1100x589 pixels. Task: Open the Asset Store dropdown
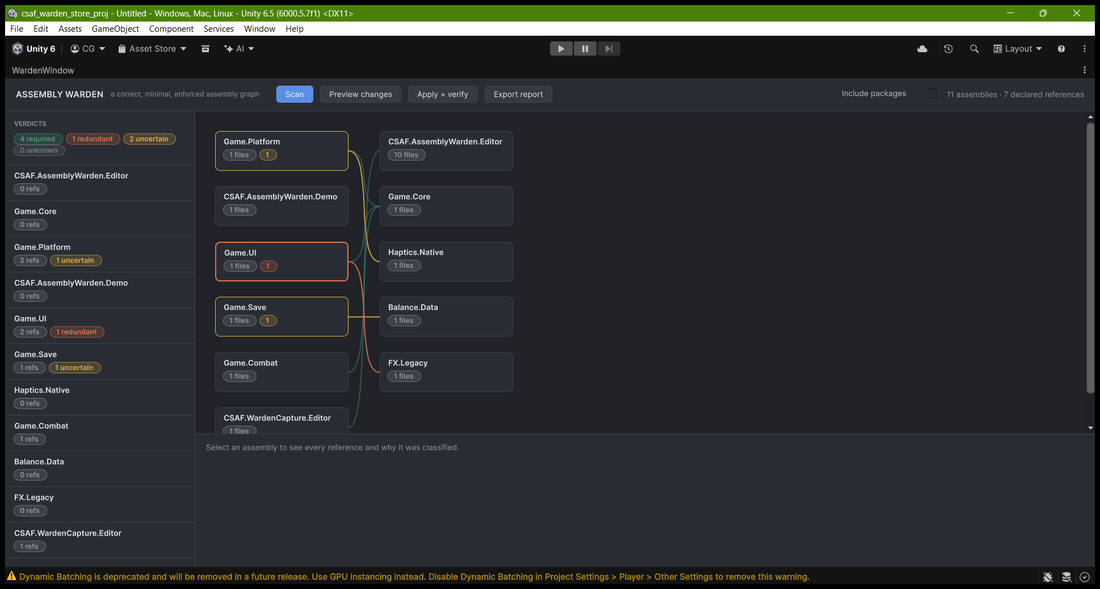click(x=152, y=48)
